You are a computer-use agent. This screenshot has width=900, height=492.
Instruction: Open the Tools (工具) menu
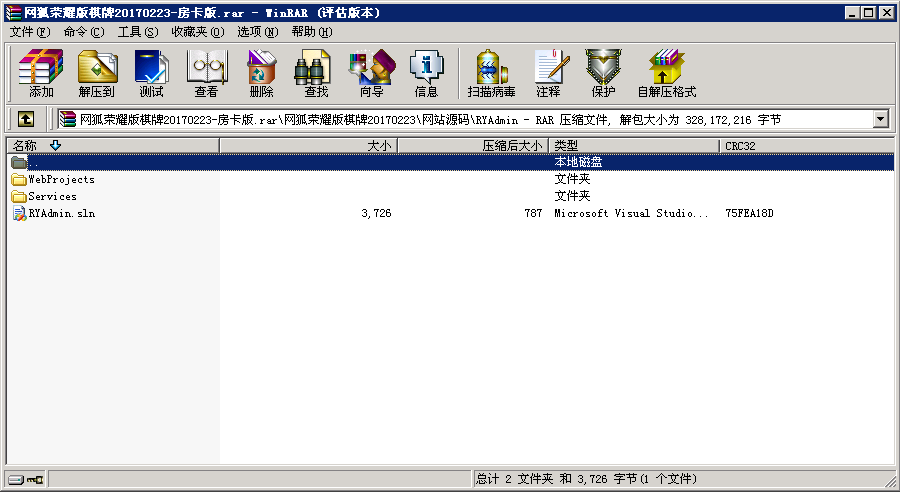pos(137,32)
